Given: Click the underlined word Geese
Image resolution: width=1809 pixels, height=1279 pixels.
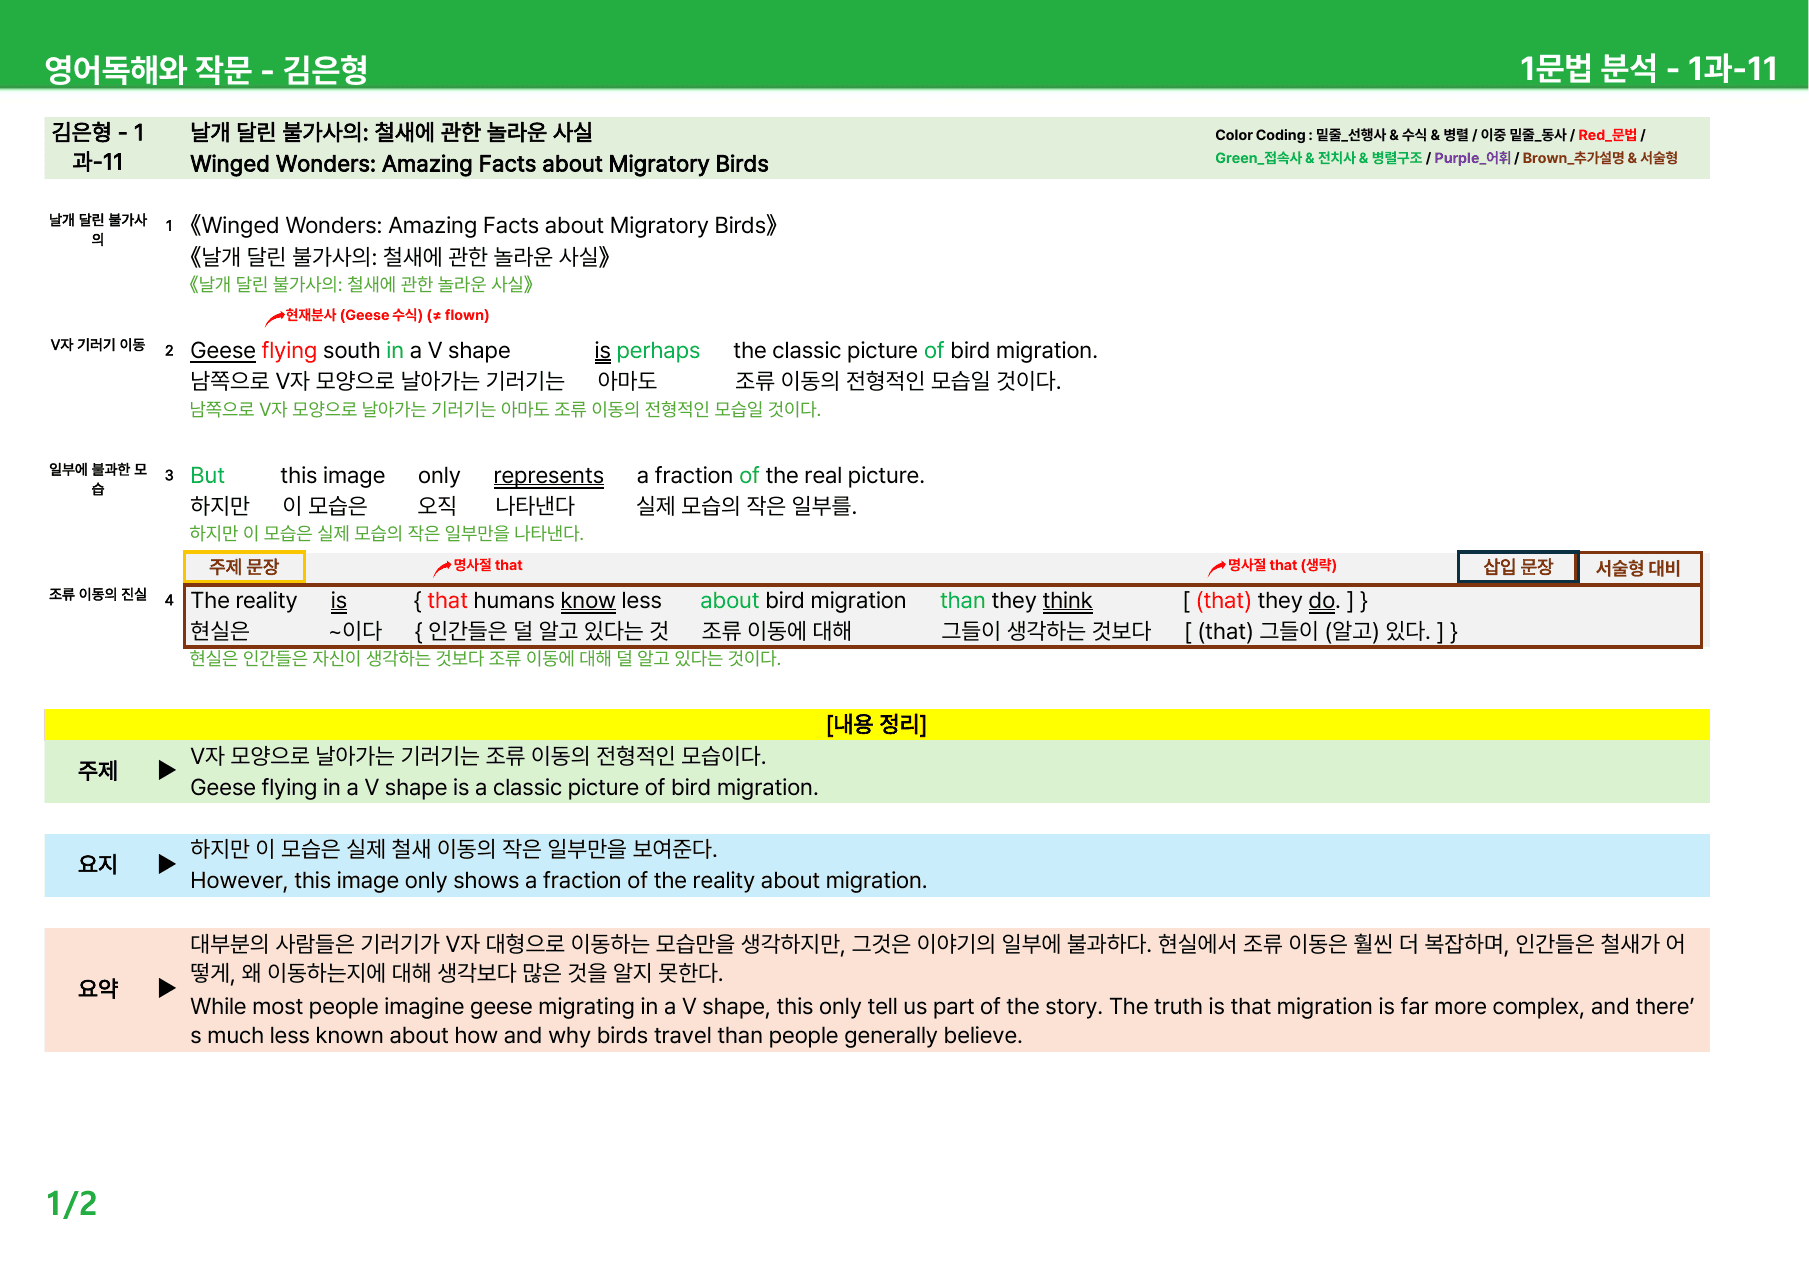Looking at the screenshot, I should tap(223, 351).
